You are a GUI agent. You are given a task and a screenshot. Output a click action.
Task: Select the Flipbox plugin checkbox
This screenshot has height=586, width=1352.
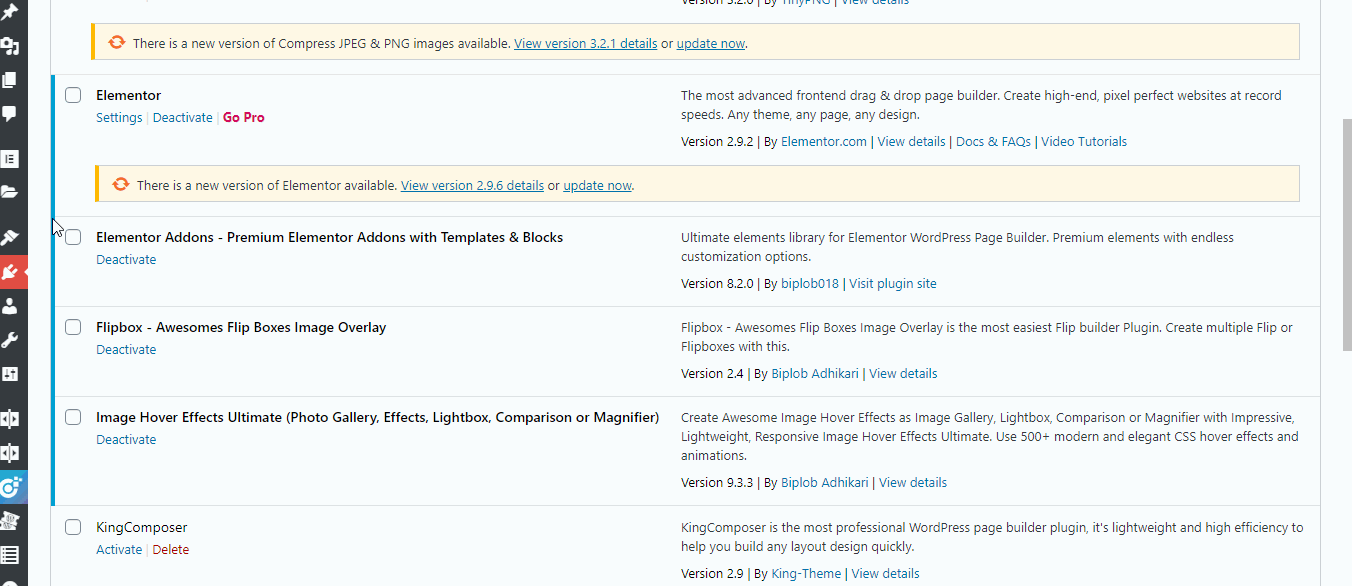(73, 327)
